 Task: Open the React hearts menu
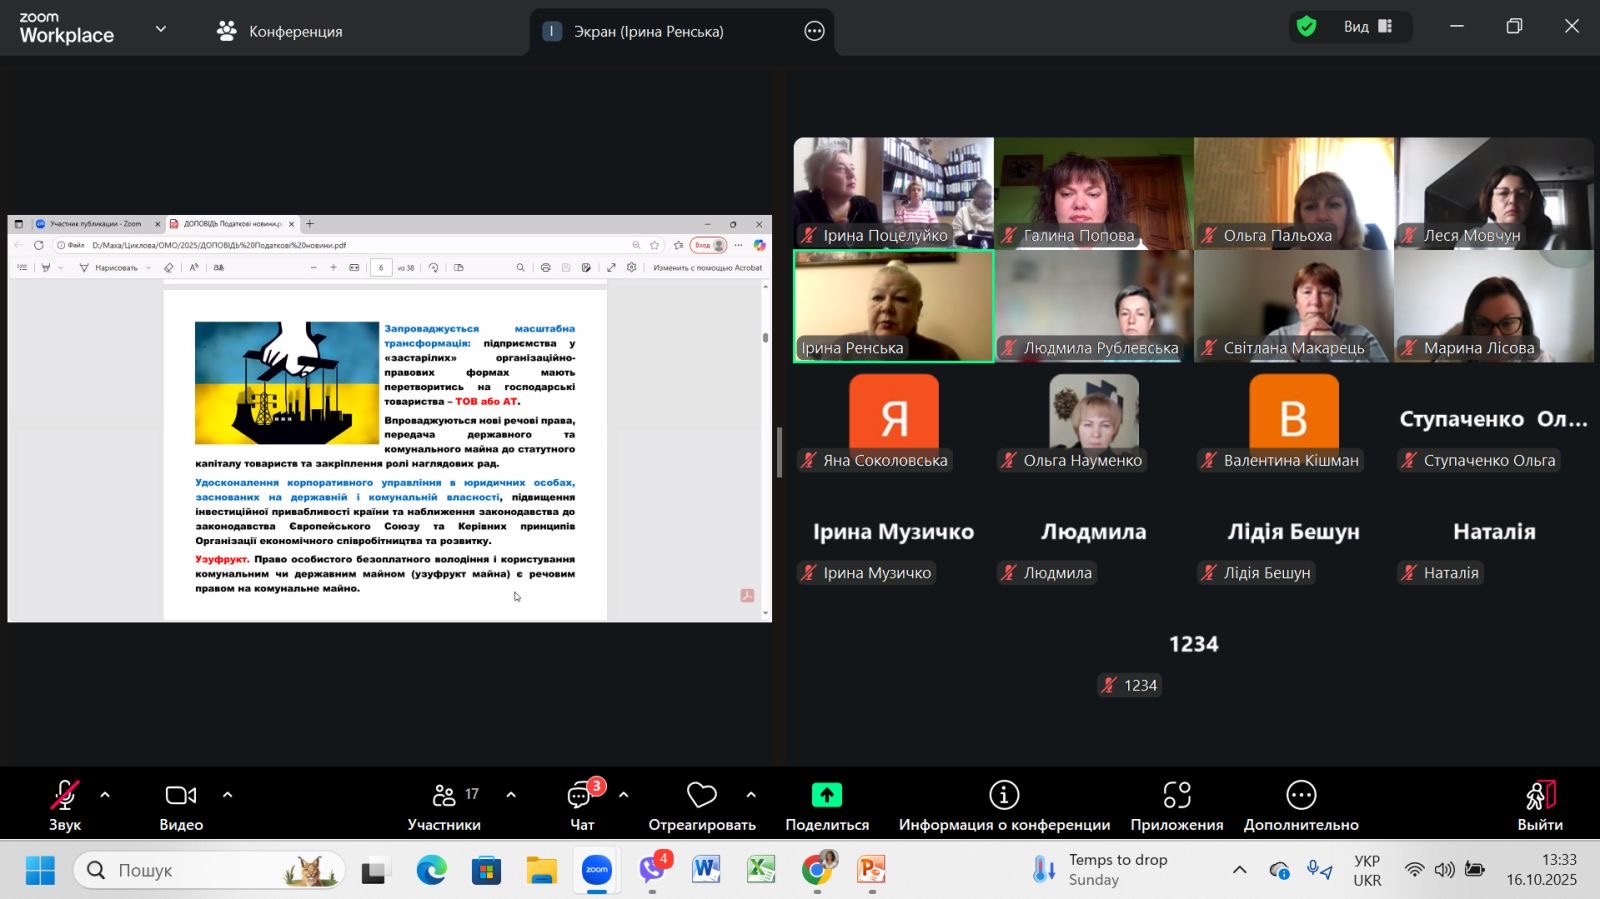pos(701,804)
